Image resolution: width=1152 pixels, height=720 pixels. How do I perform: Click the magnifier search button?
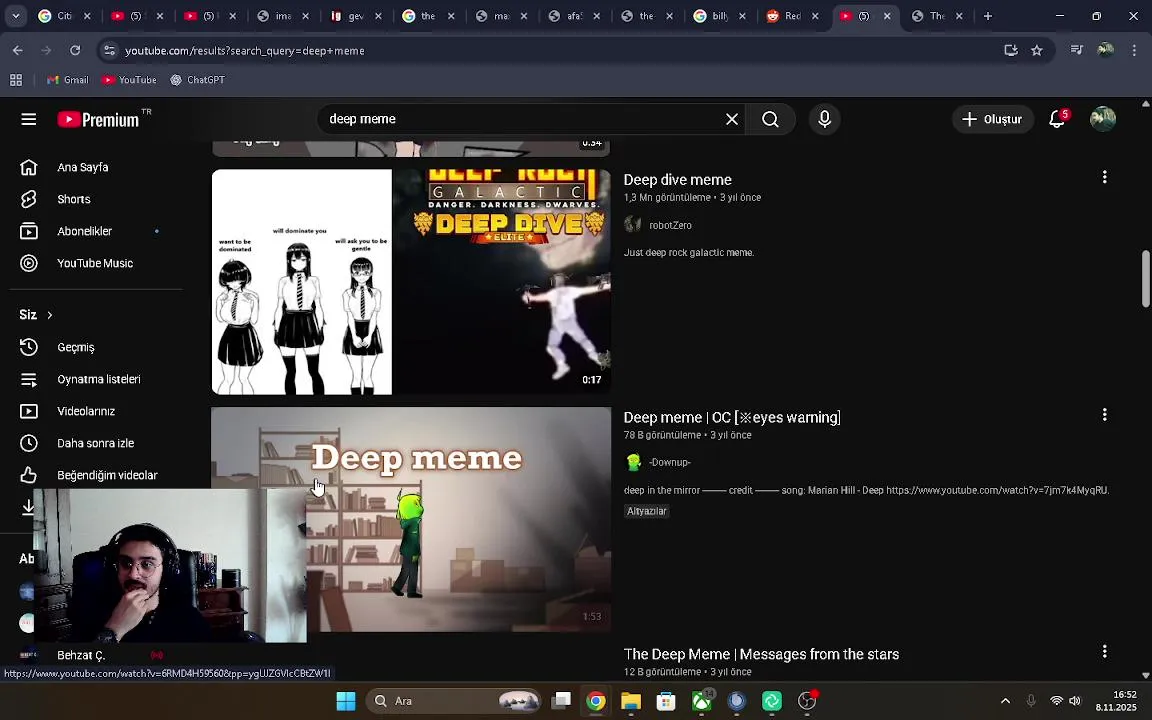coord(770,119)
